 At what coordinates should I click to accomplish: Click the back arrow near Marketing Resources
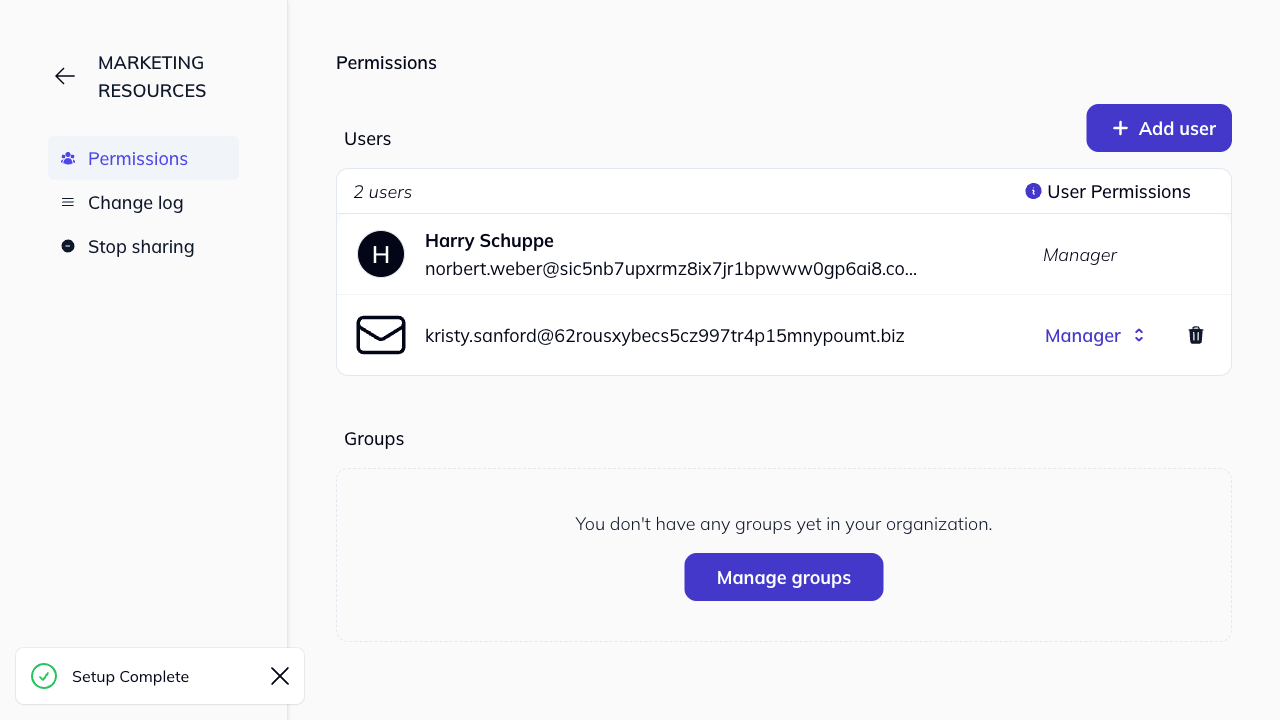64,76
